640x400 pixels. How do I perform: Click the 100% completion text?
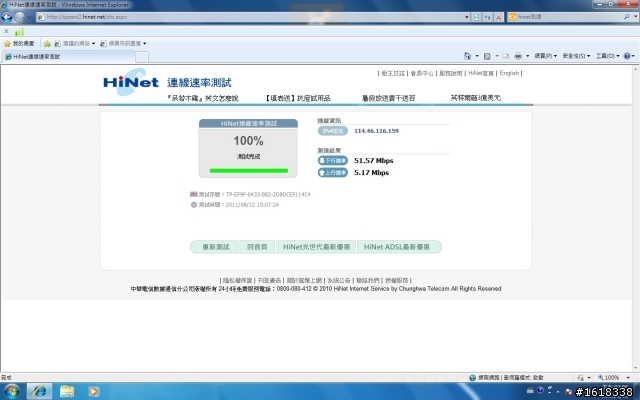[x=248, y=141]
